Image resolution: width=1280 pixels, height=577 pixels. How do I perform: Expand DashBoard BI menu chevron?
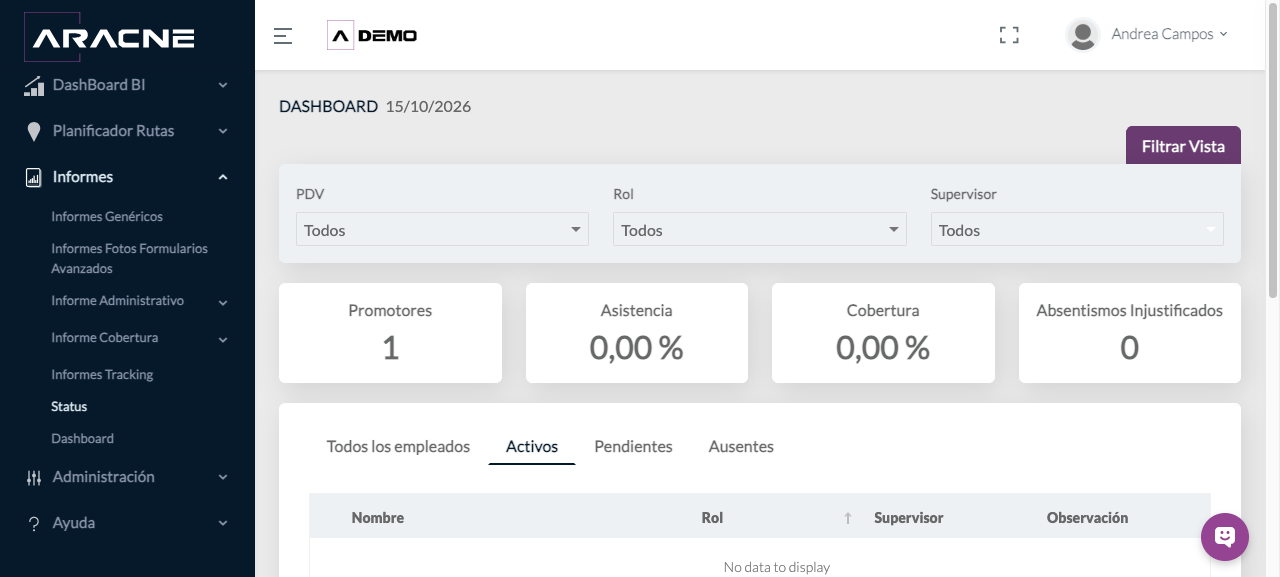point(223,85)
